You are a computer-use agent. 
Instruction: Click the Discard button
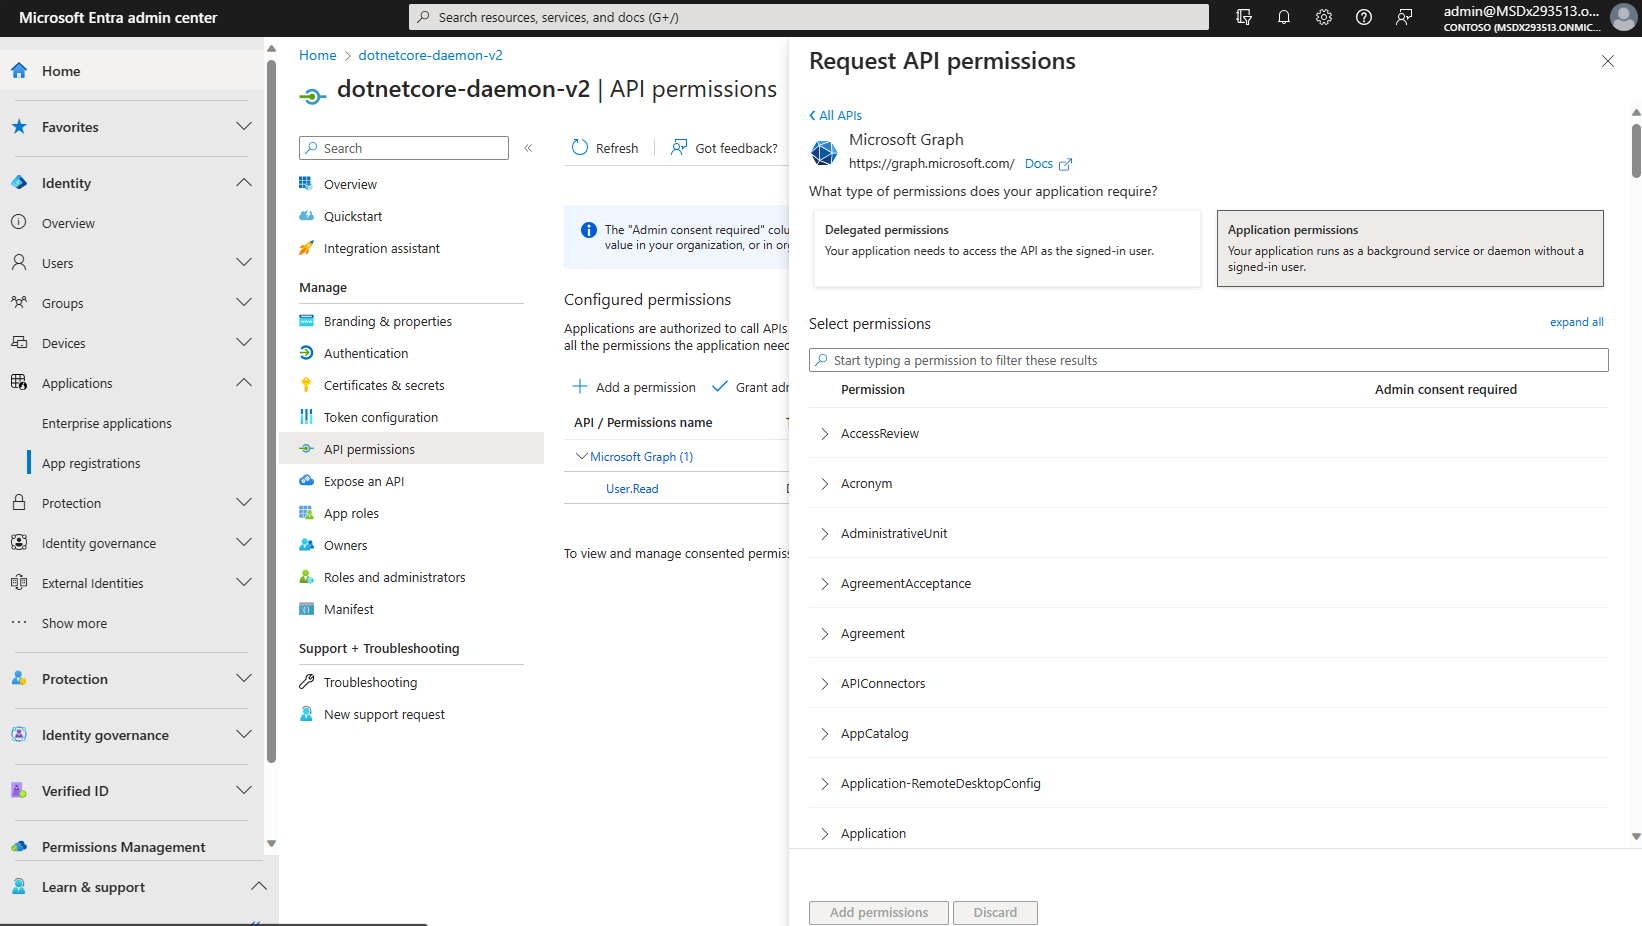995,913
